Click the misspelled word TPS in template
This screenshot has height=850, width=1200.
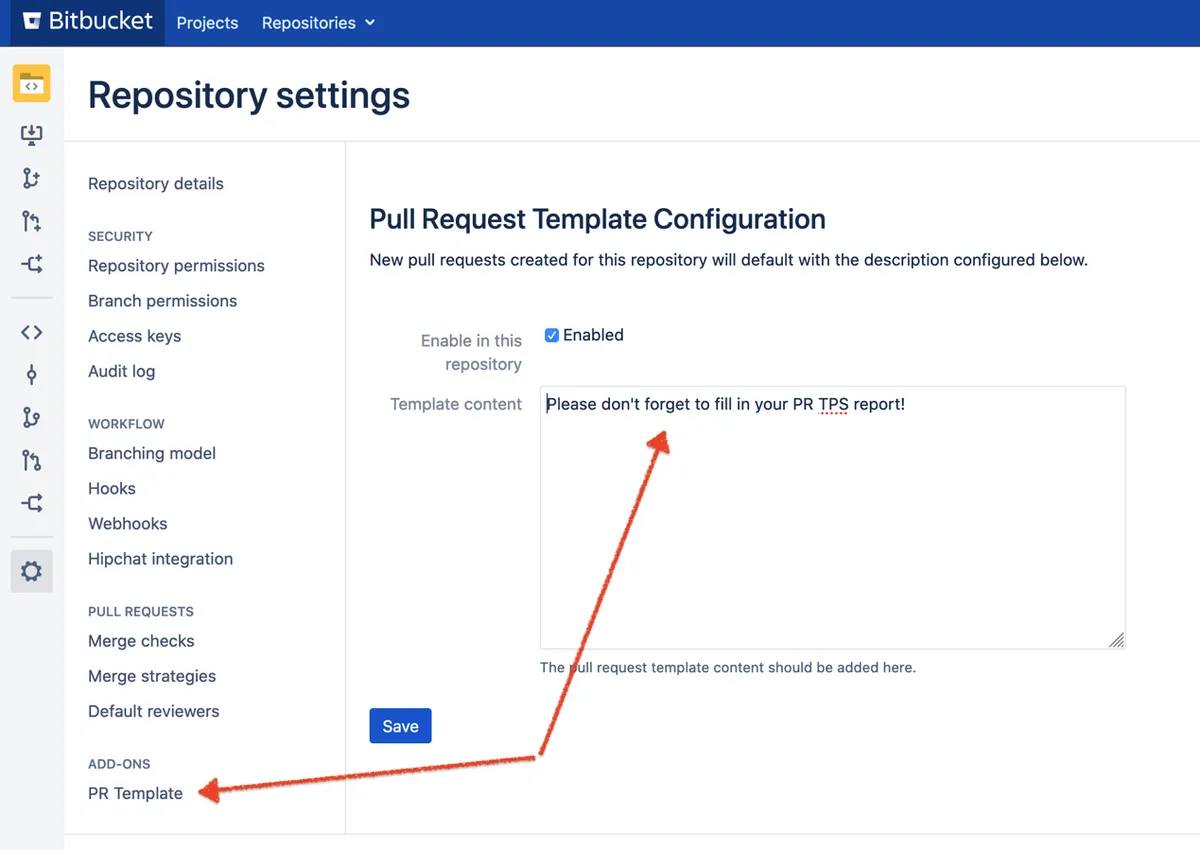click(x=833, y=404)
